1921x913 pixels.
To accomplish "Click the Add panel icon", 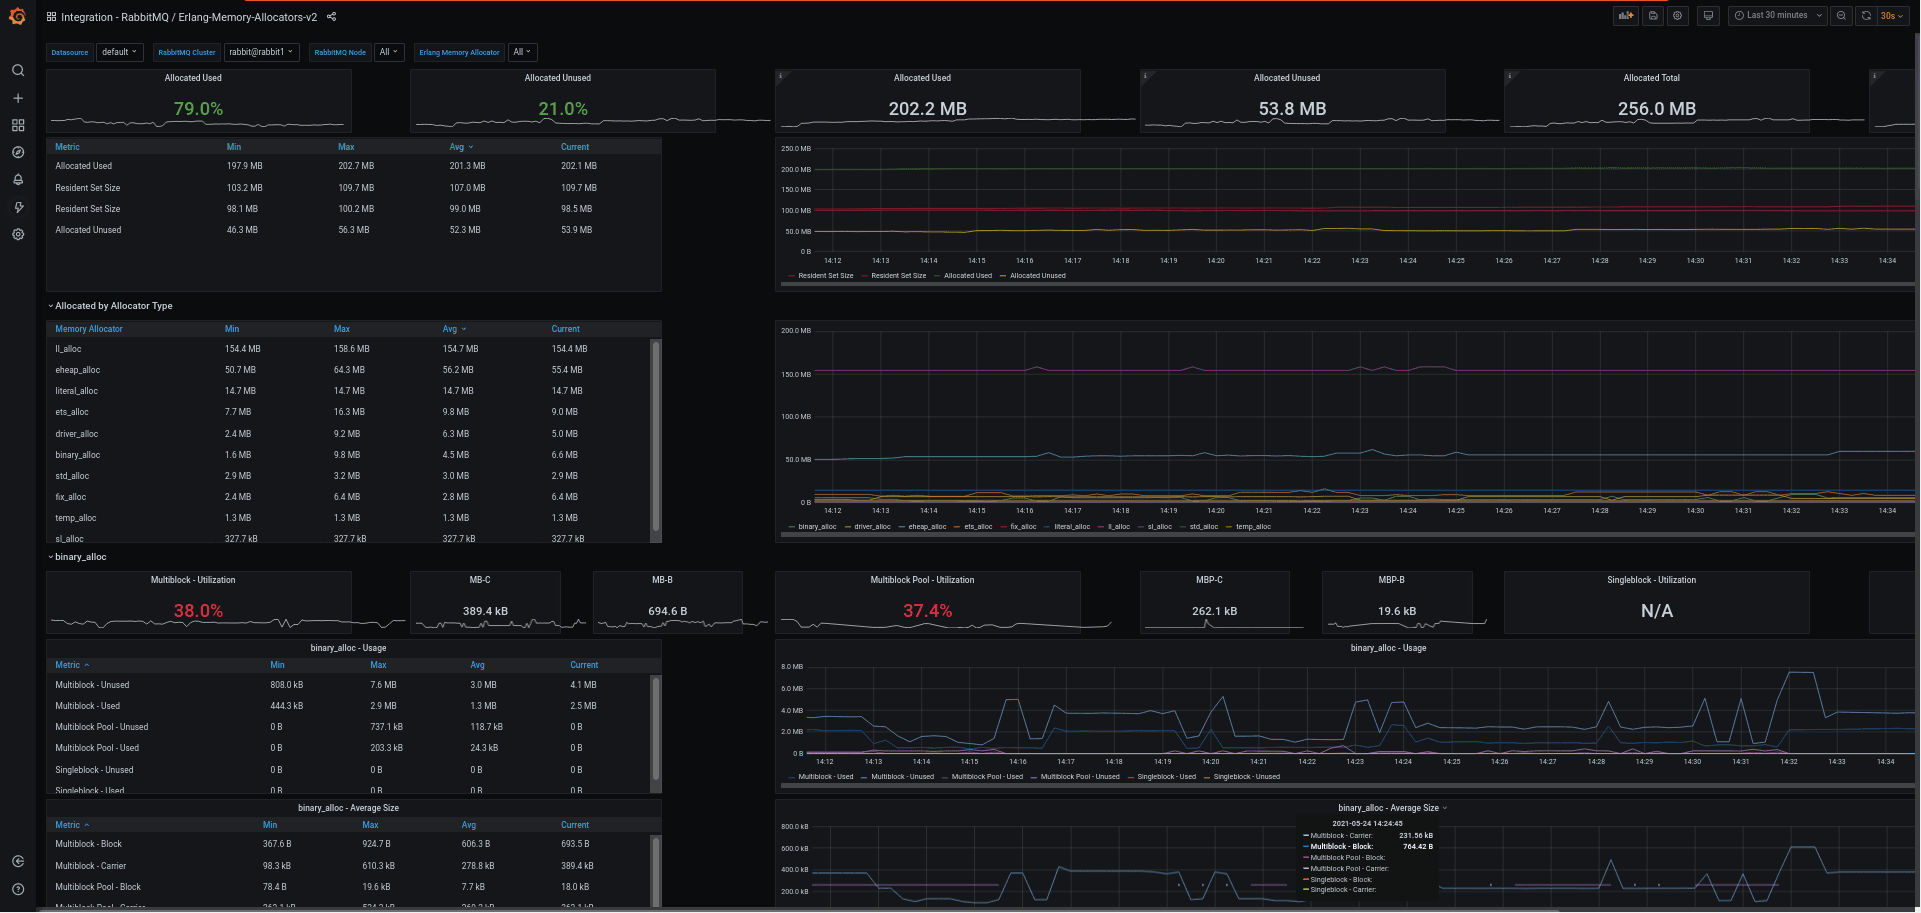I will click(x=1625, y=16).
